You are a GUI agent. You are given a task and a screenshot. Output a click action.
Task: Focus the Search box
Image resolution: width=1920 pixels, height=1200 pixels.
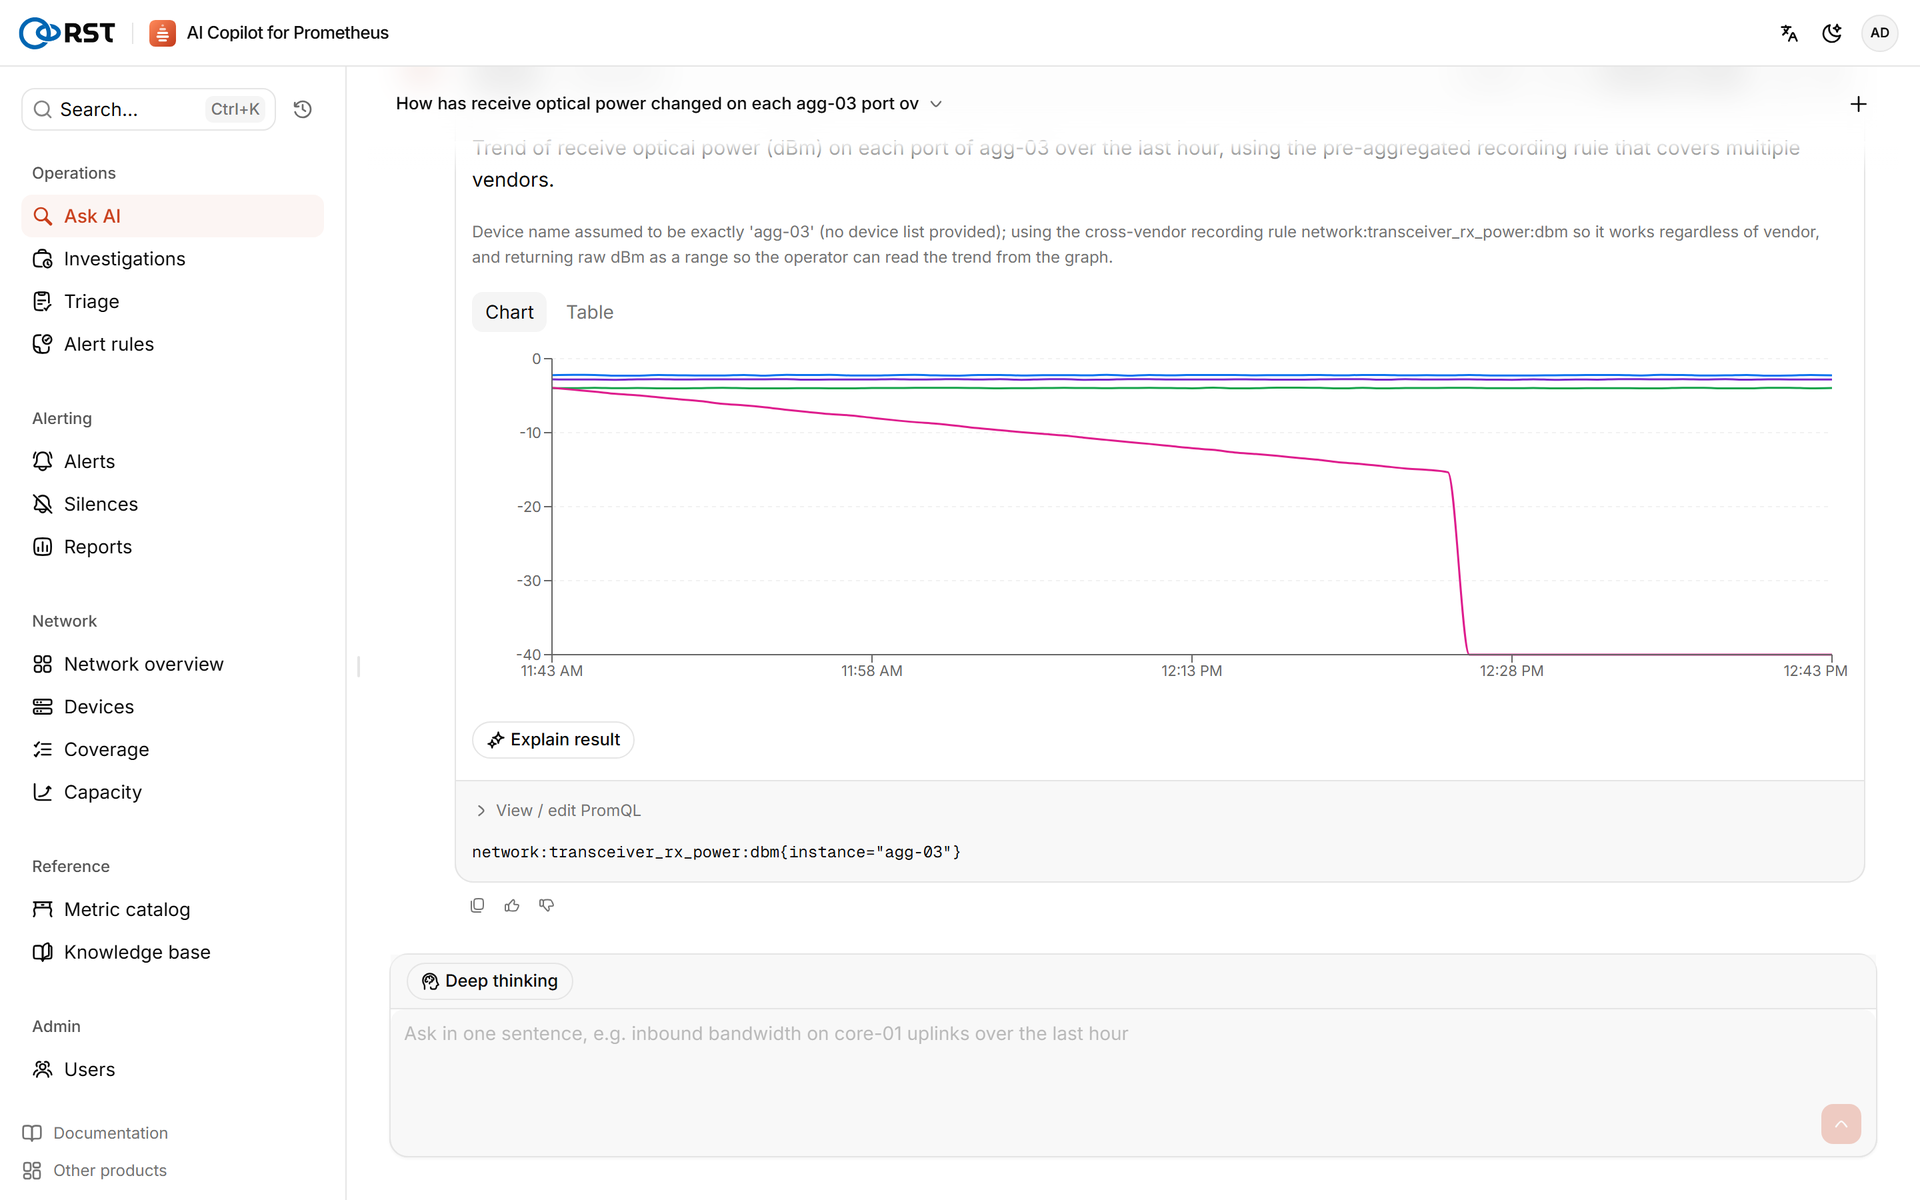(x=148, y=109)
